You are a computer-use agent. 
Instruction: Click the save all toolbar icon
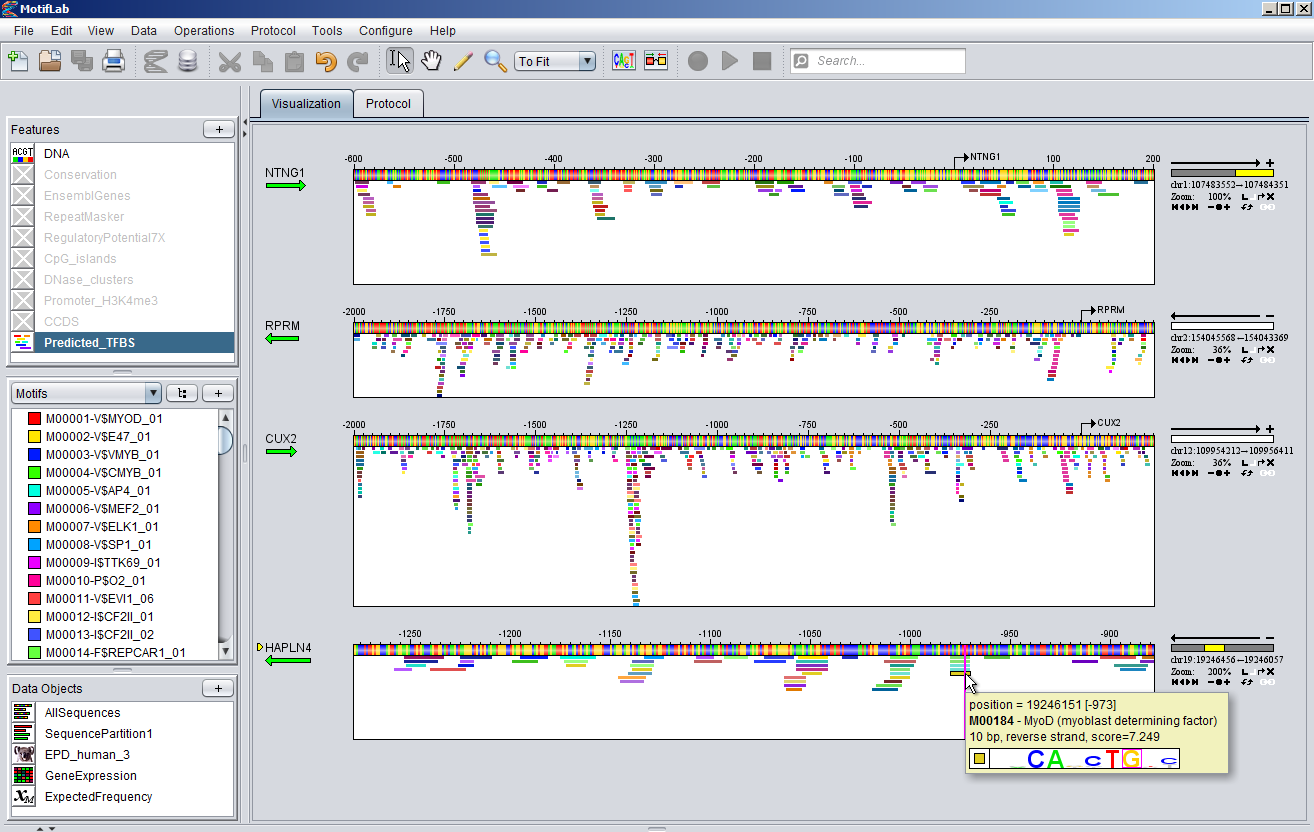pyautogui.click(x=82, y=61)
